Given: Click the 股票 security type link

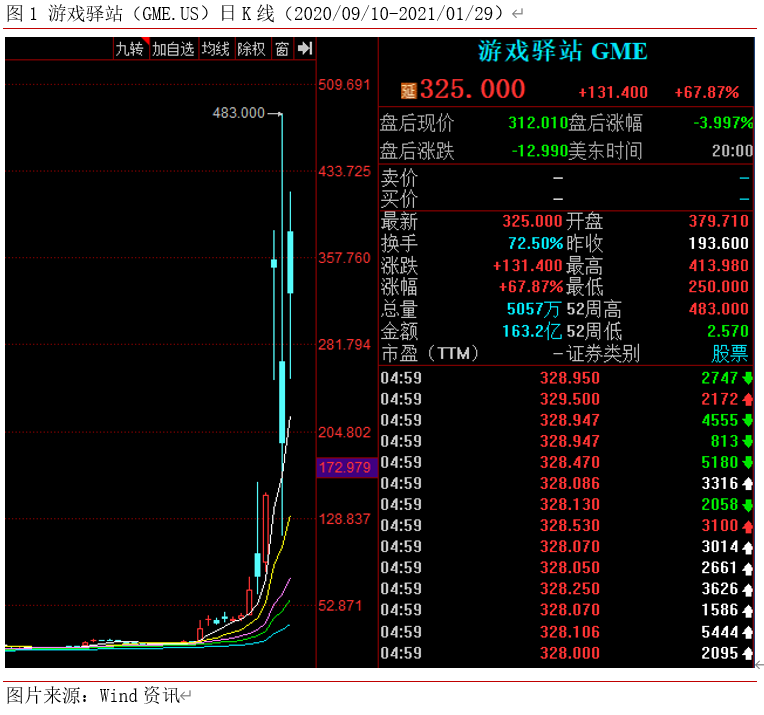Looking at the screenshot, I should click(x=730, y=353).
